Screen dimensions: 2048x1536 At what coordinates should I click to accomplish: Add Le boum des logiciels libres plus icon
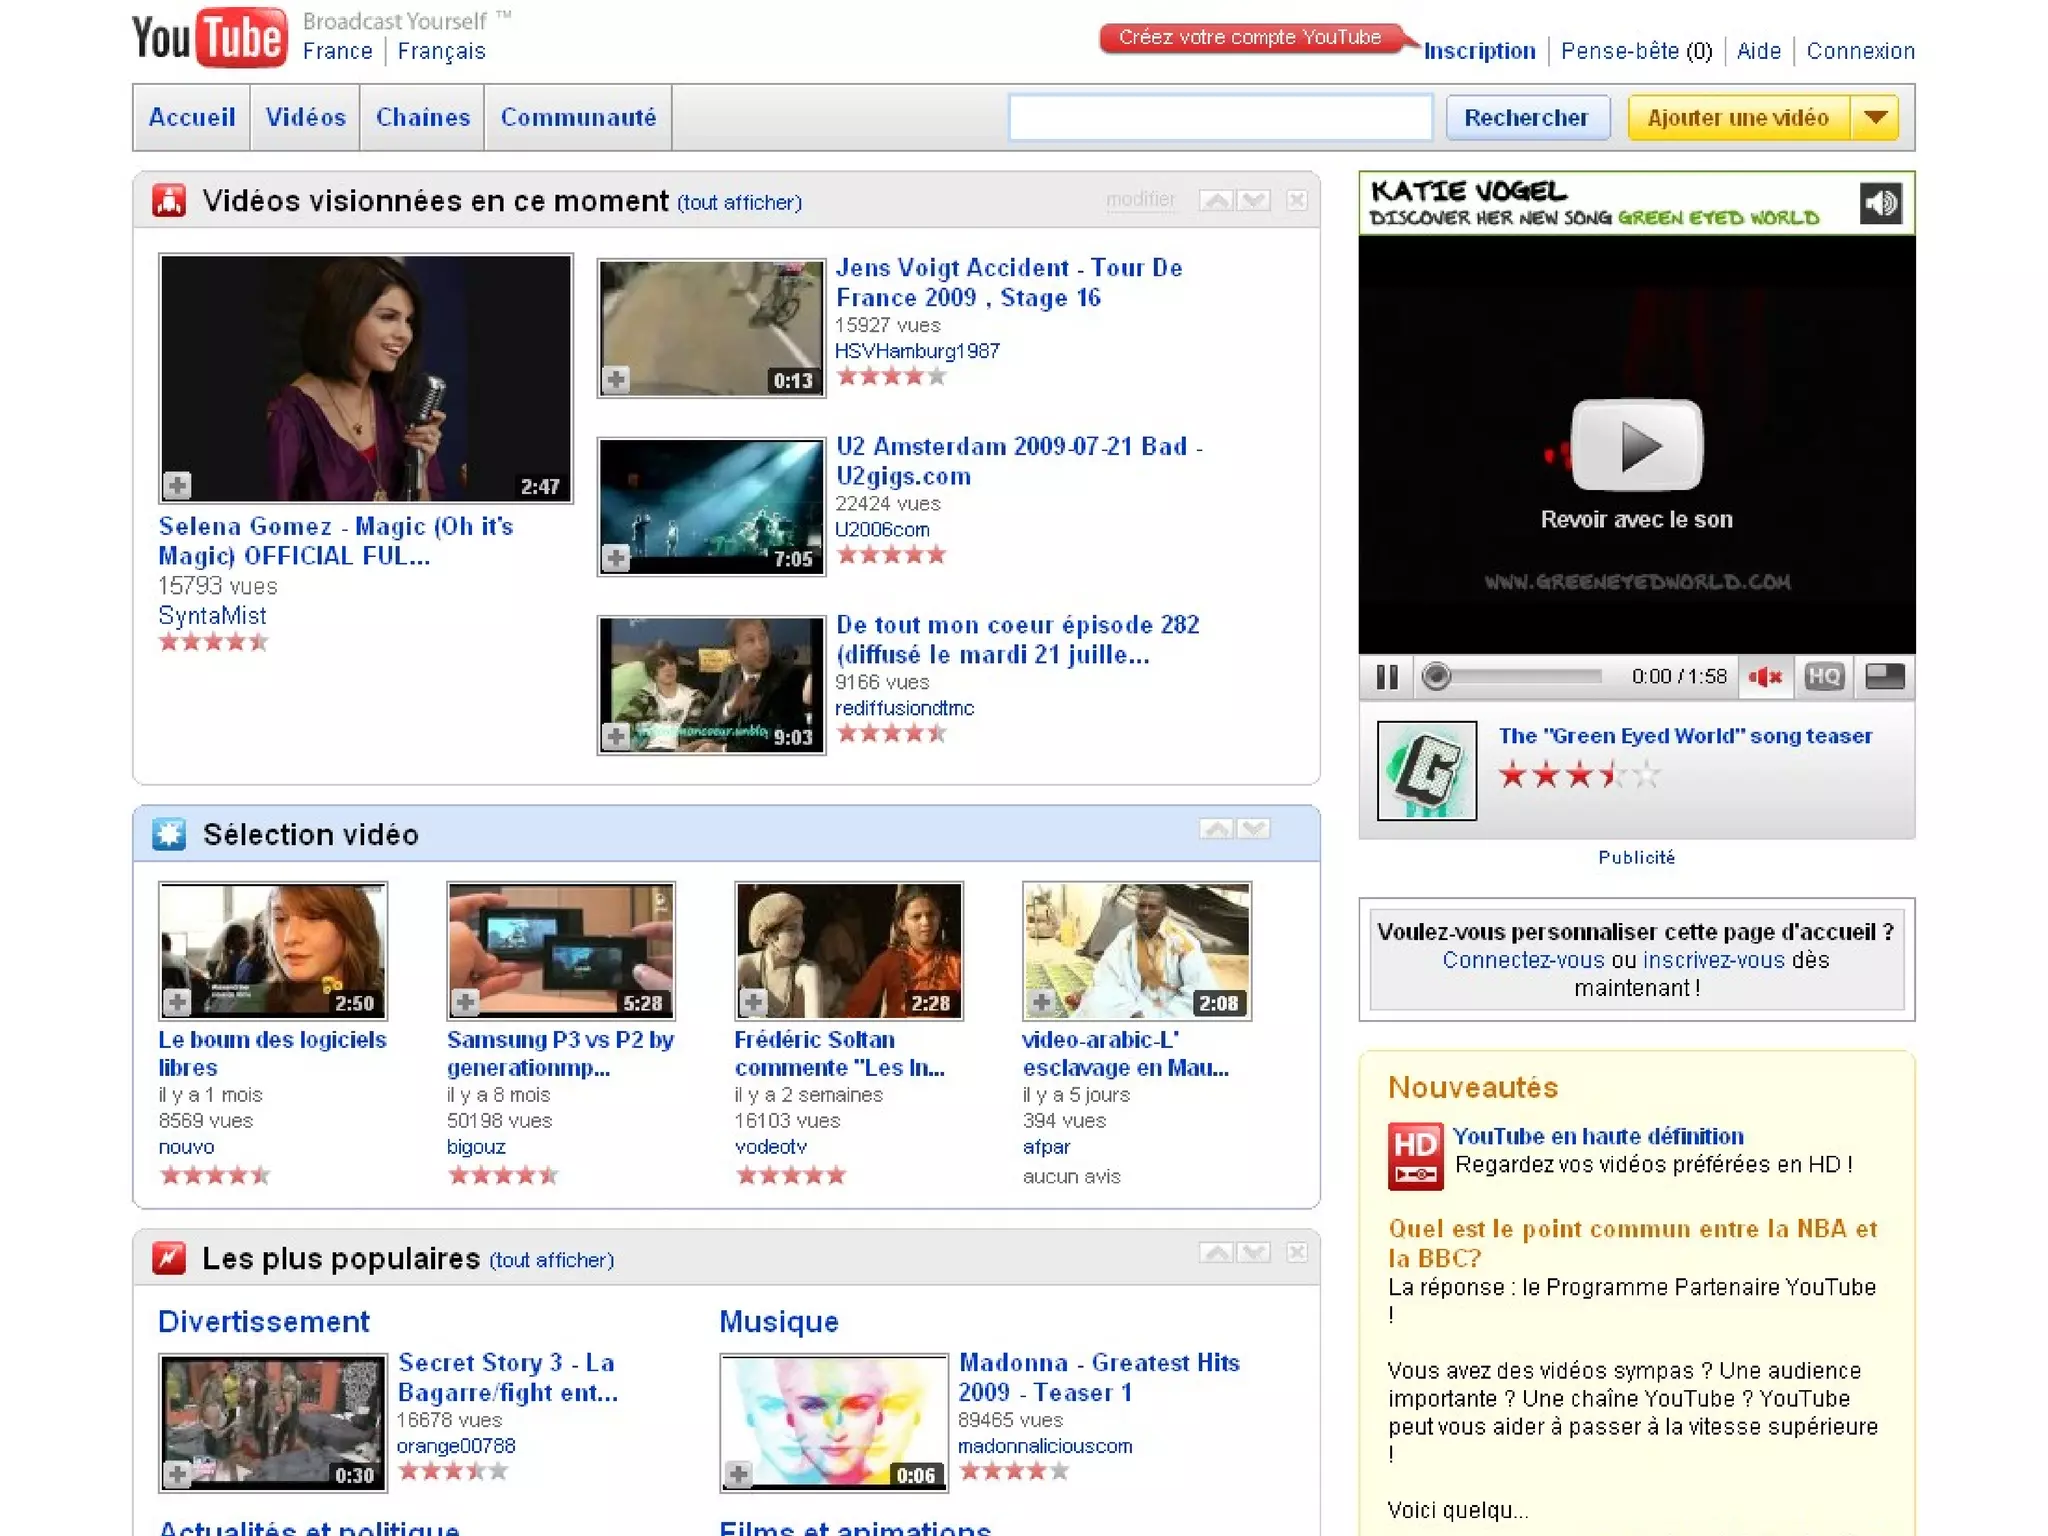pyautogui.click(x=177, y=1001)
